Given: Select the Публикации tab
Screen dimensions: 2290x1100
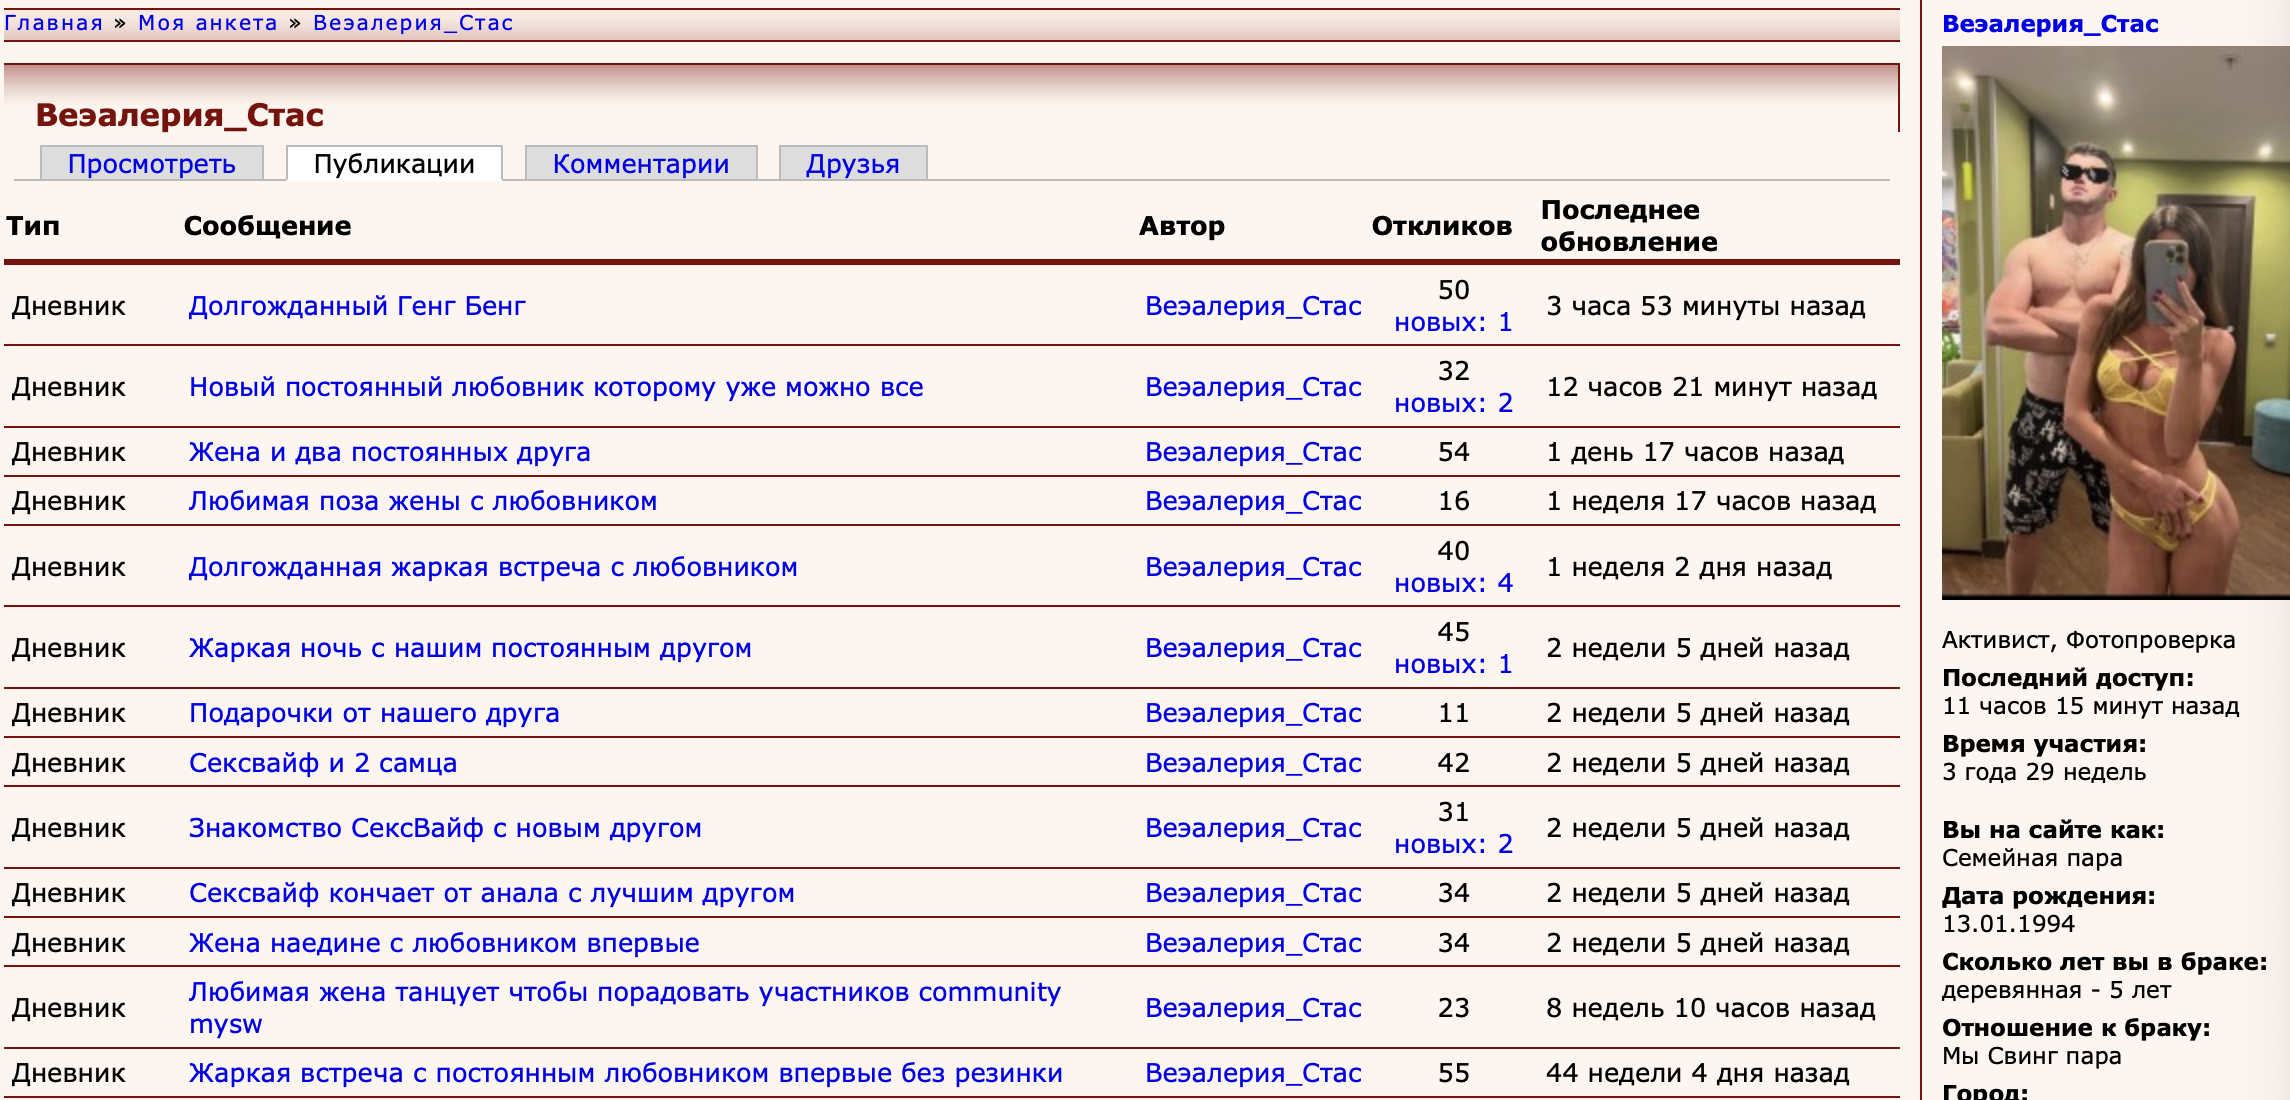Looking at the screenshot, I should click(x=394, y=164).
